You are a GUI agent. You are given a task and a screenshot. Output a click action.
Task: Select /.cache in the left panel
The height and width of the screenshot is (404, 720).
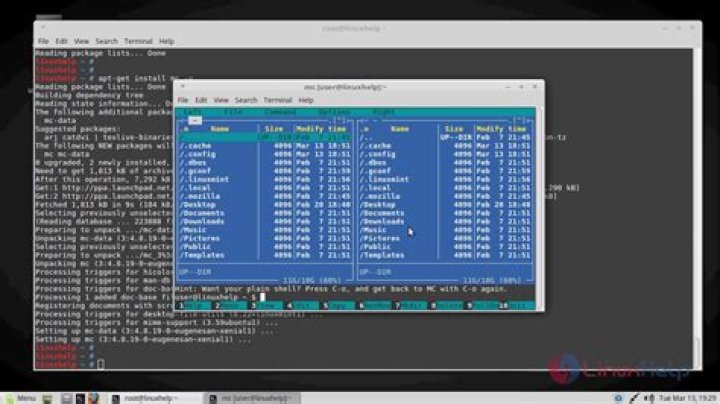264,146
